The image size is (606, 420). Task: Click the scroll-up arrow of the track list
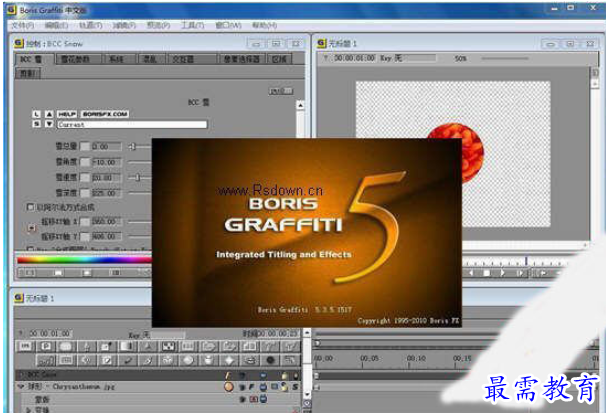point(307,332)
